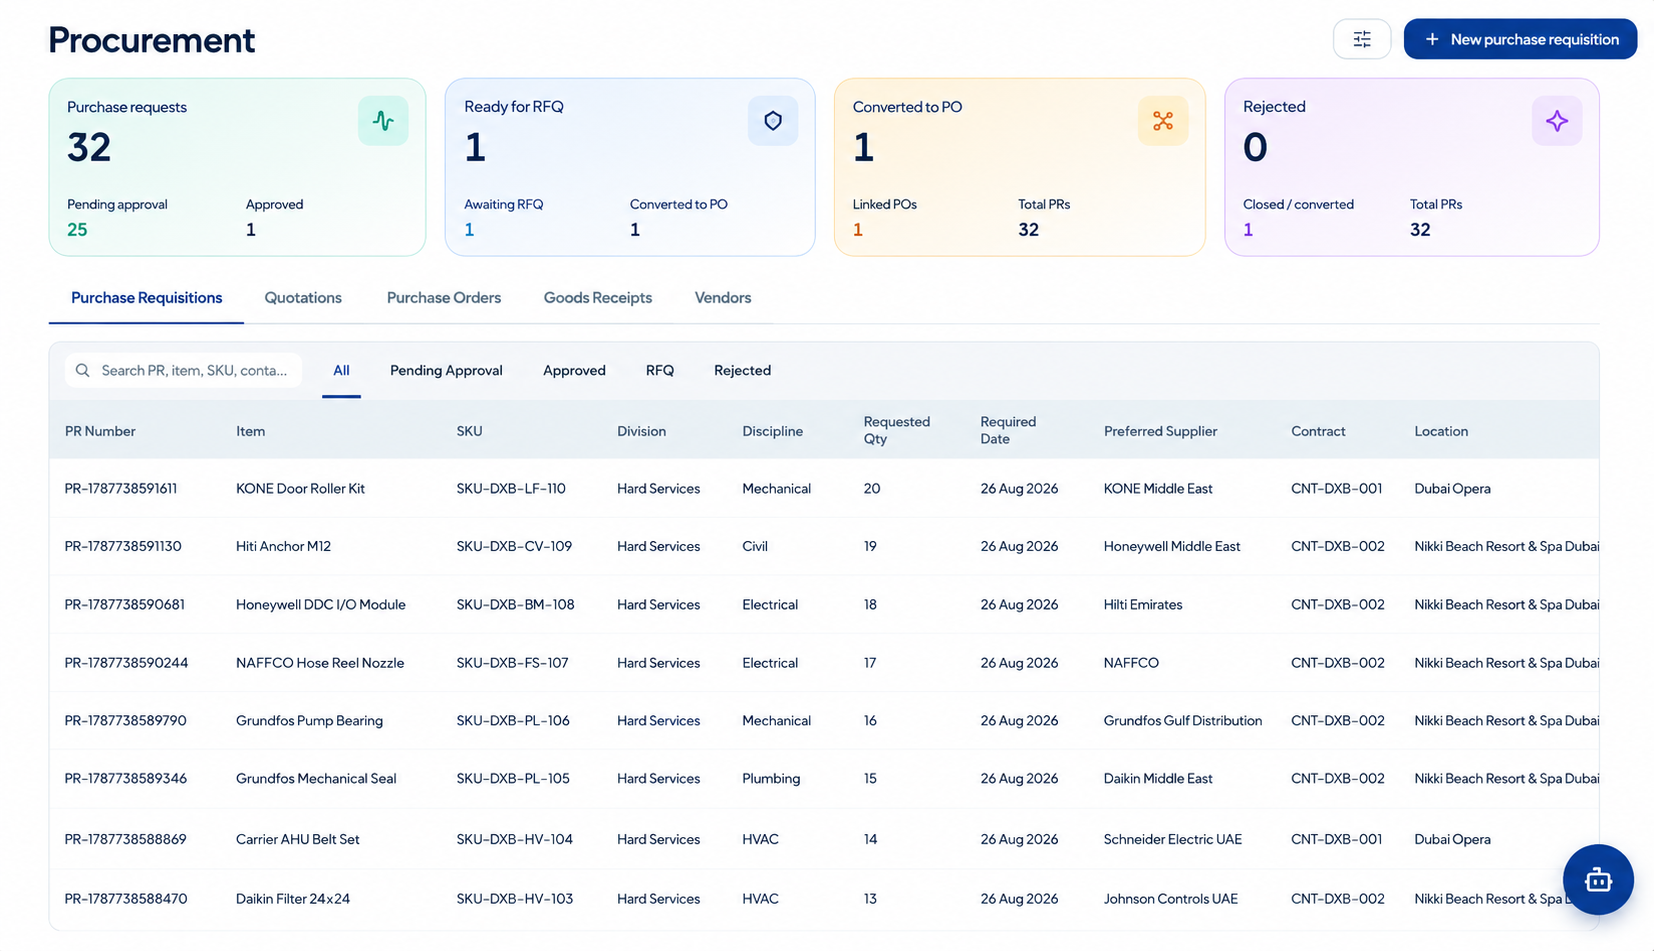Go to the Vendors tab

coord(723,298)
